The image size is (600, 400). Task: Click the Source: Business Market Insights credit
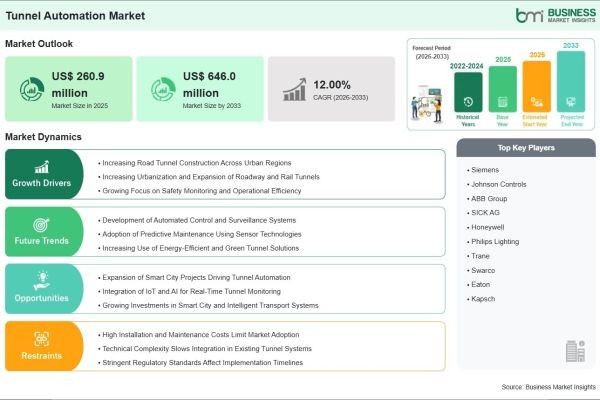[x=549, y=387]
